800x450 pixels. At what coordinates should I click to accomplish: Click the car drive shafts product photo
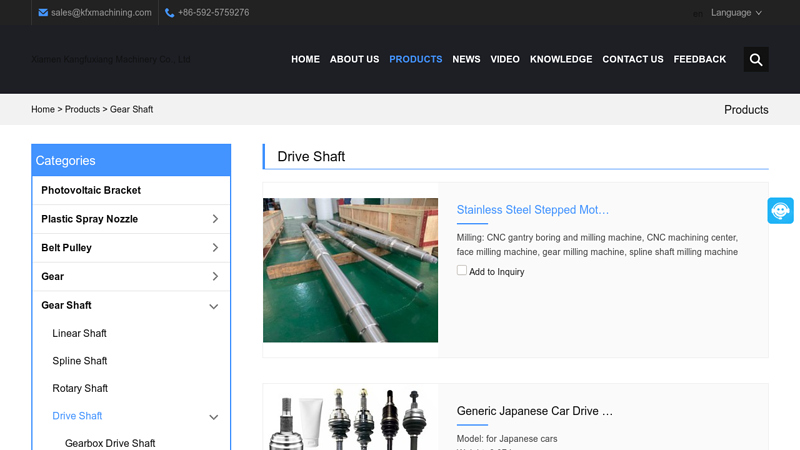click(351, 418)
